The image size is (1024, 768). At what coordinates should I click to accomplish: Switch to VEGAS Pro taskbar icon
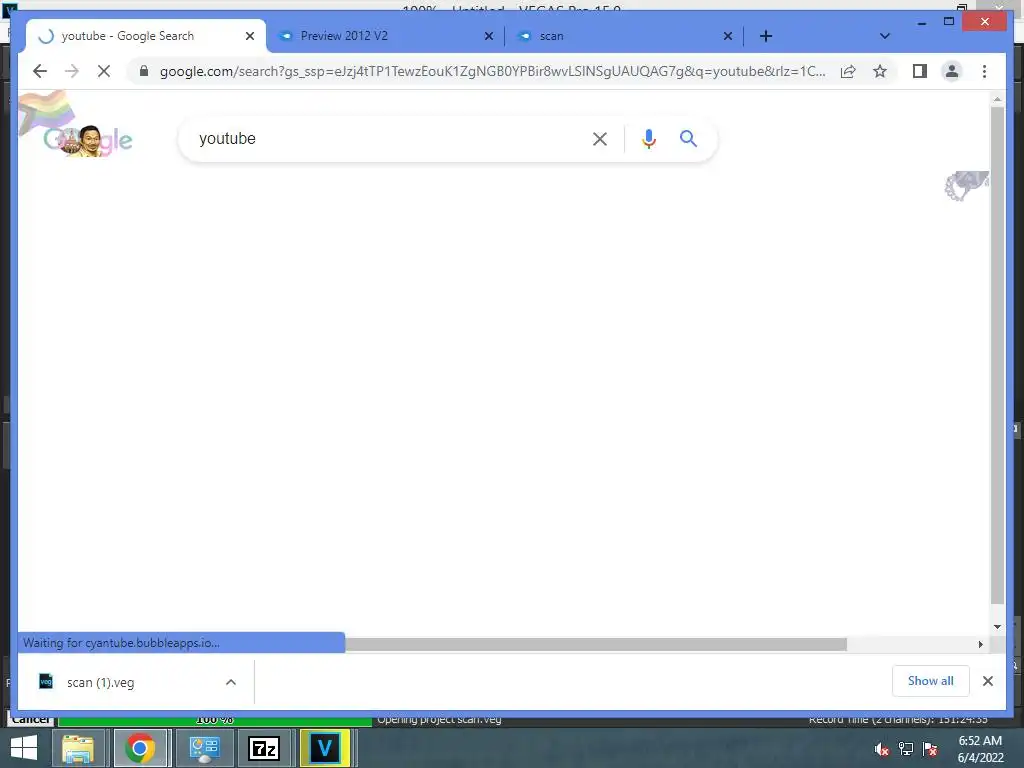point(325,748)
